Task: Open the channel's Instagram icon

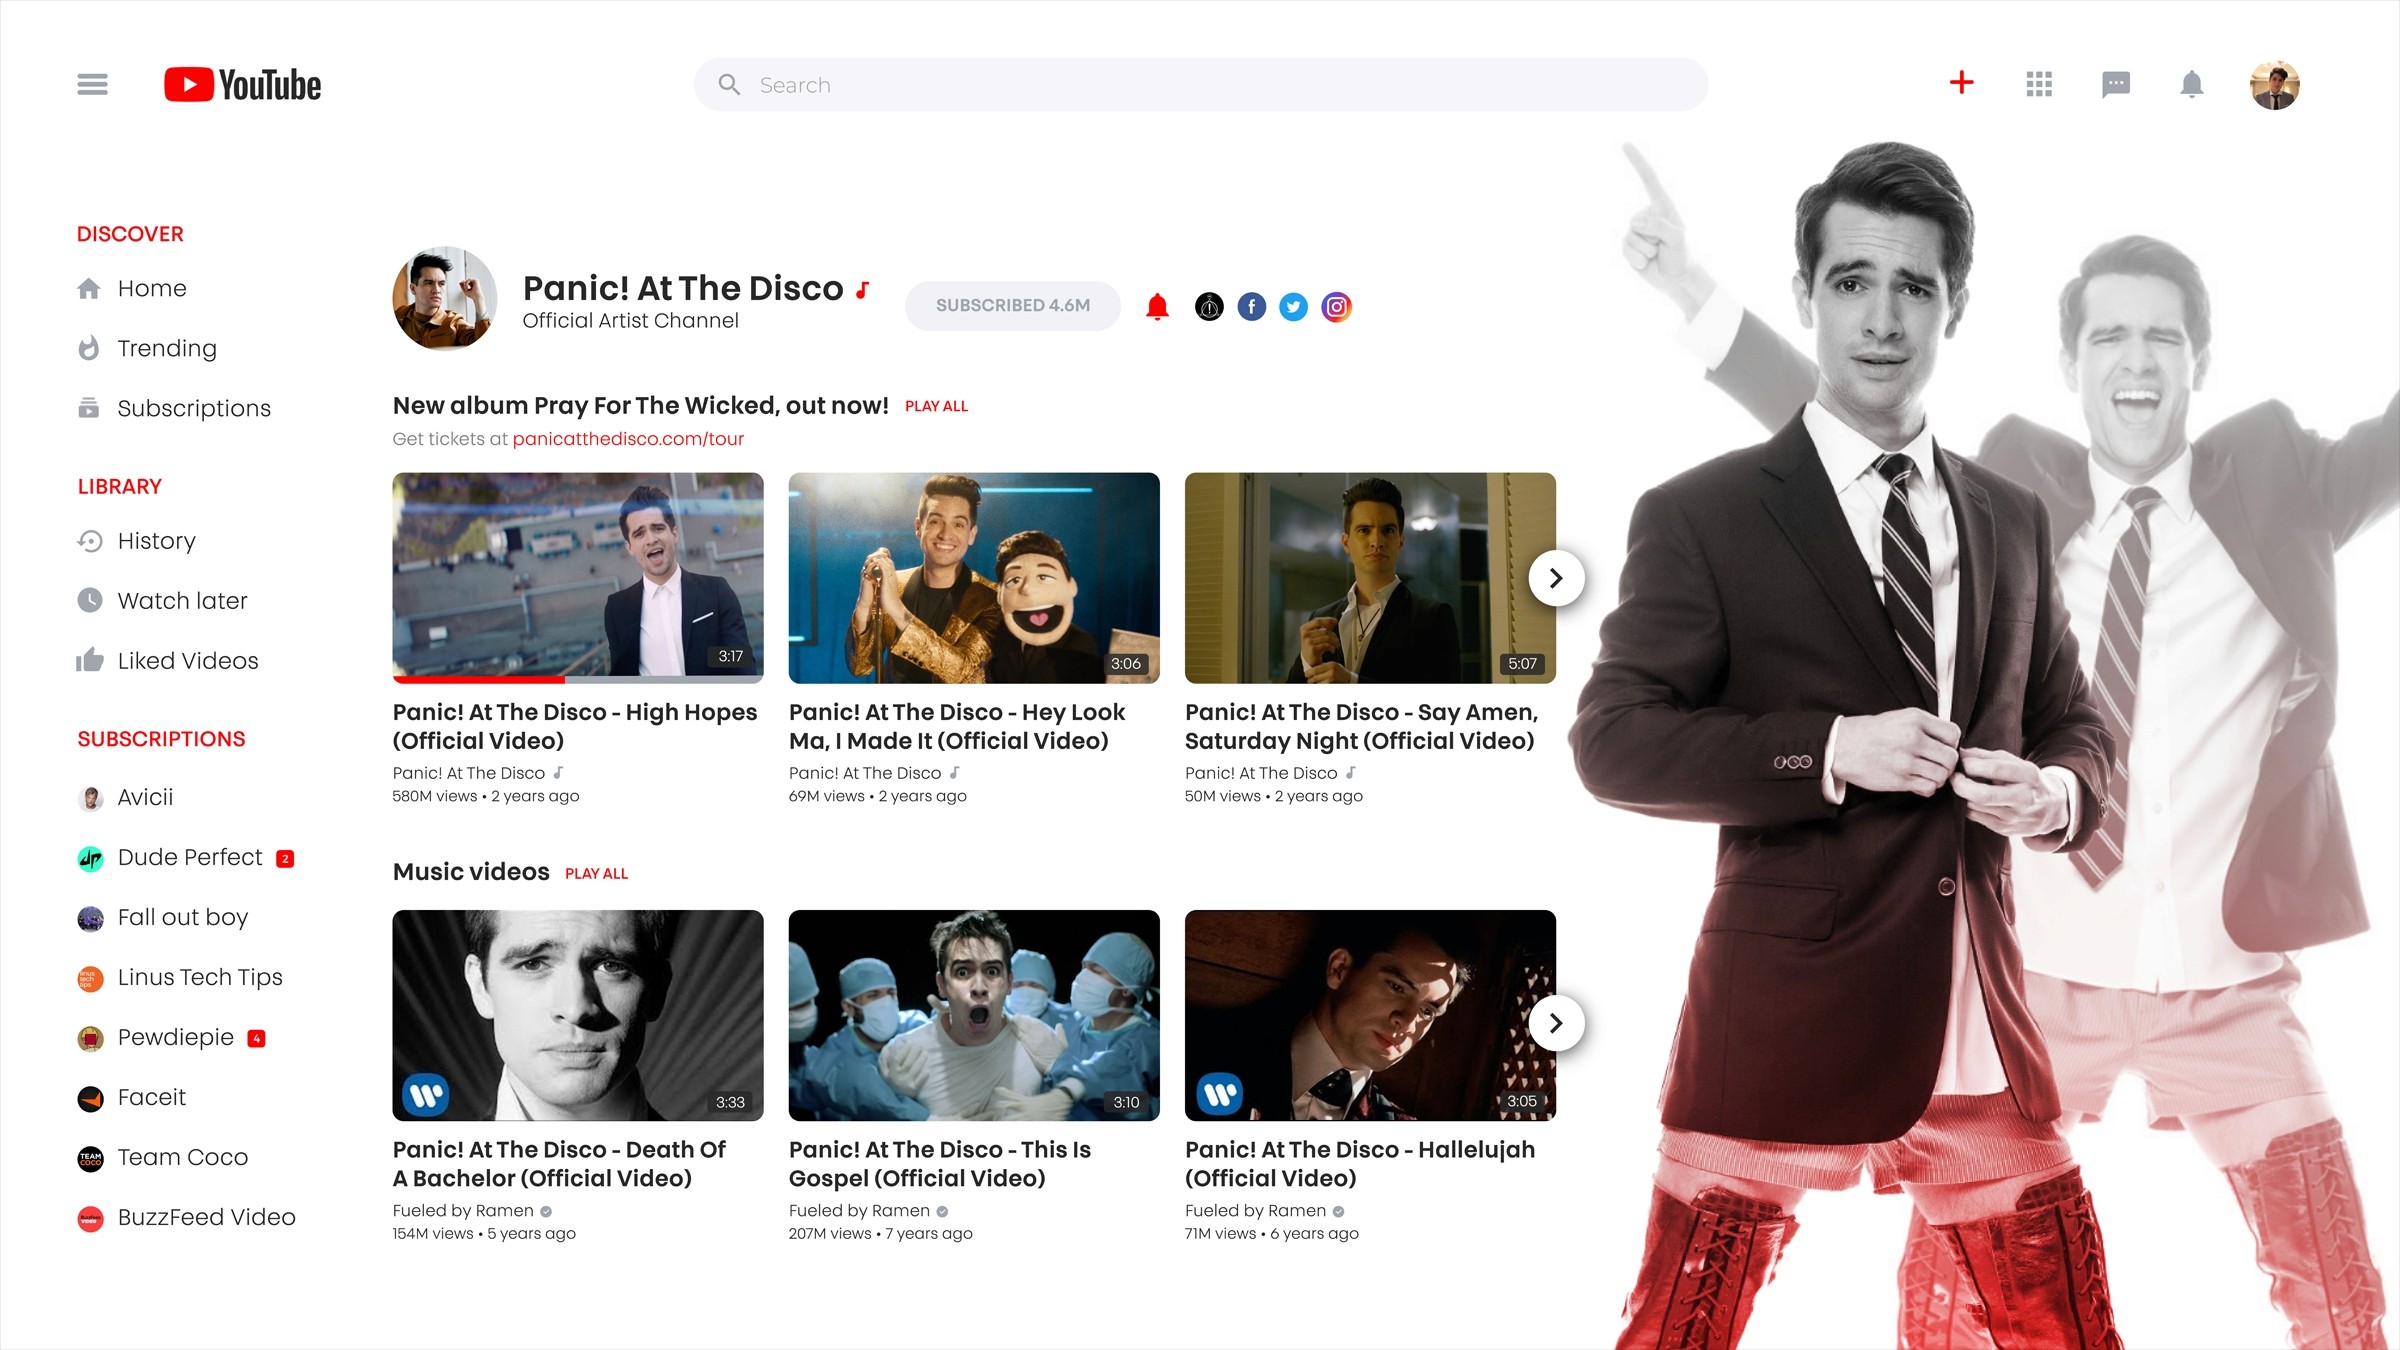Action: [x=1336, y=307]
